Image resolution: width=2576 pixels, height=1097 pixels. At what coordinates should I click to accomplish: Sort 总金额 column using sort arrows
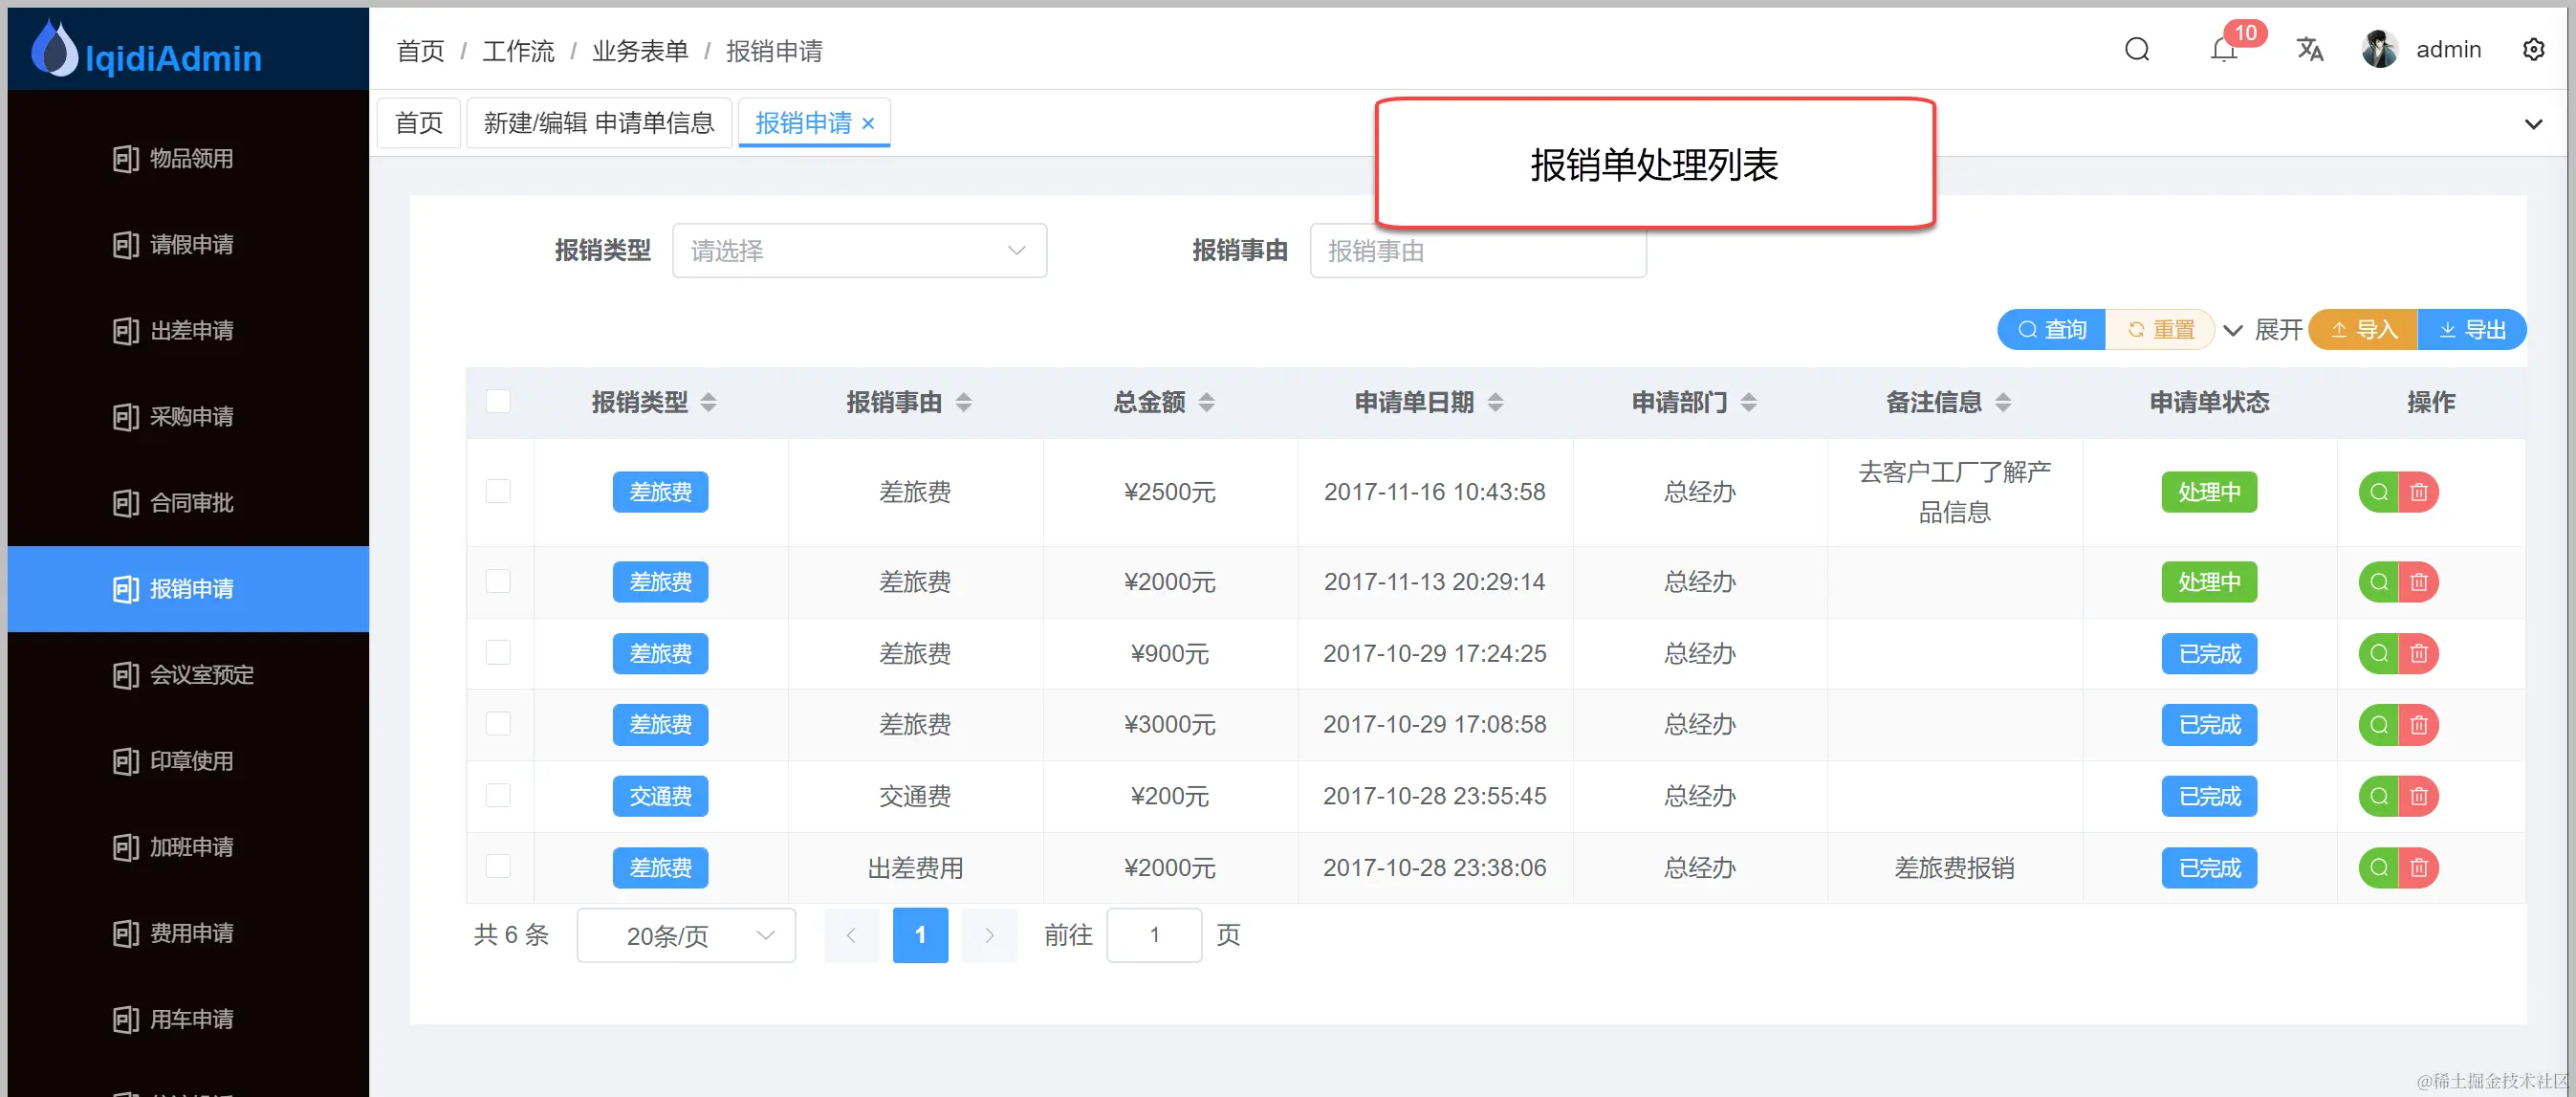[1206, 402]
